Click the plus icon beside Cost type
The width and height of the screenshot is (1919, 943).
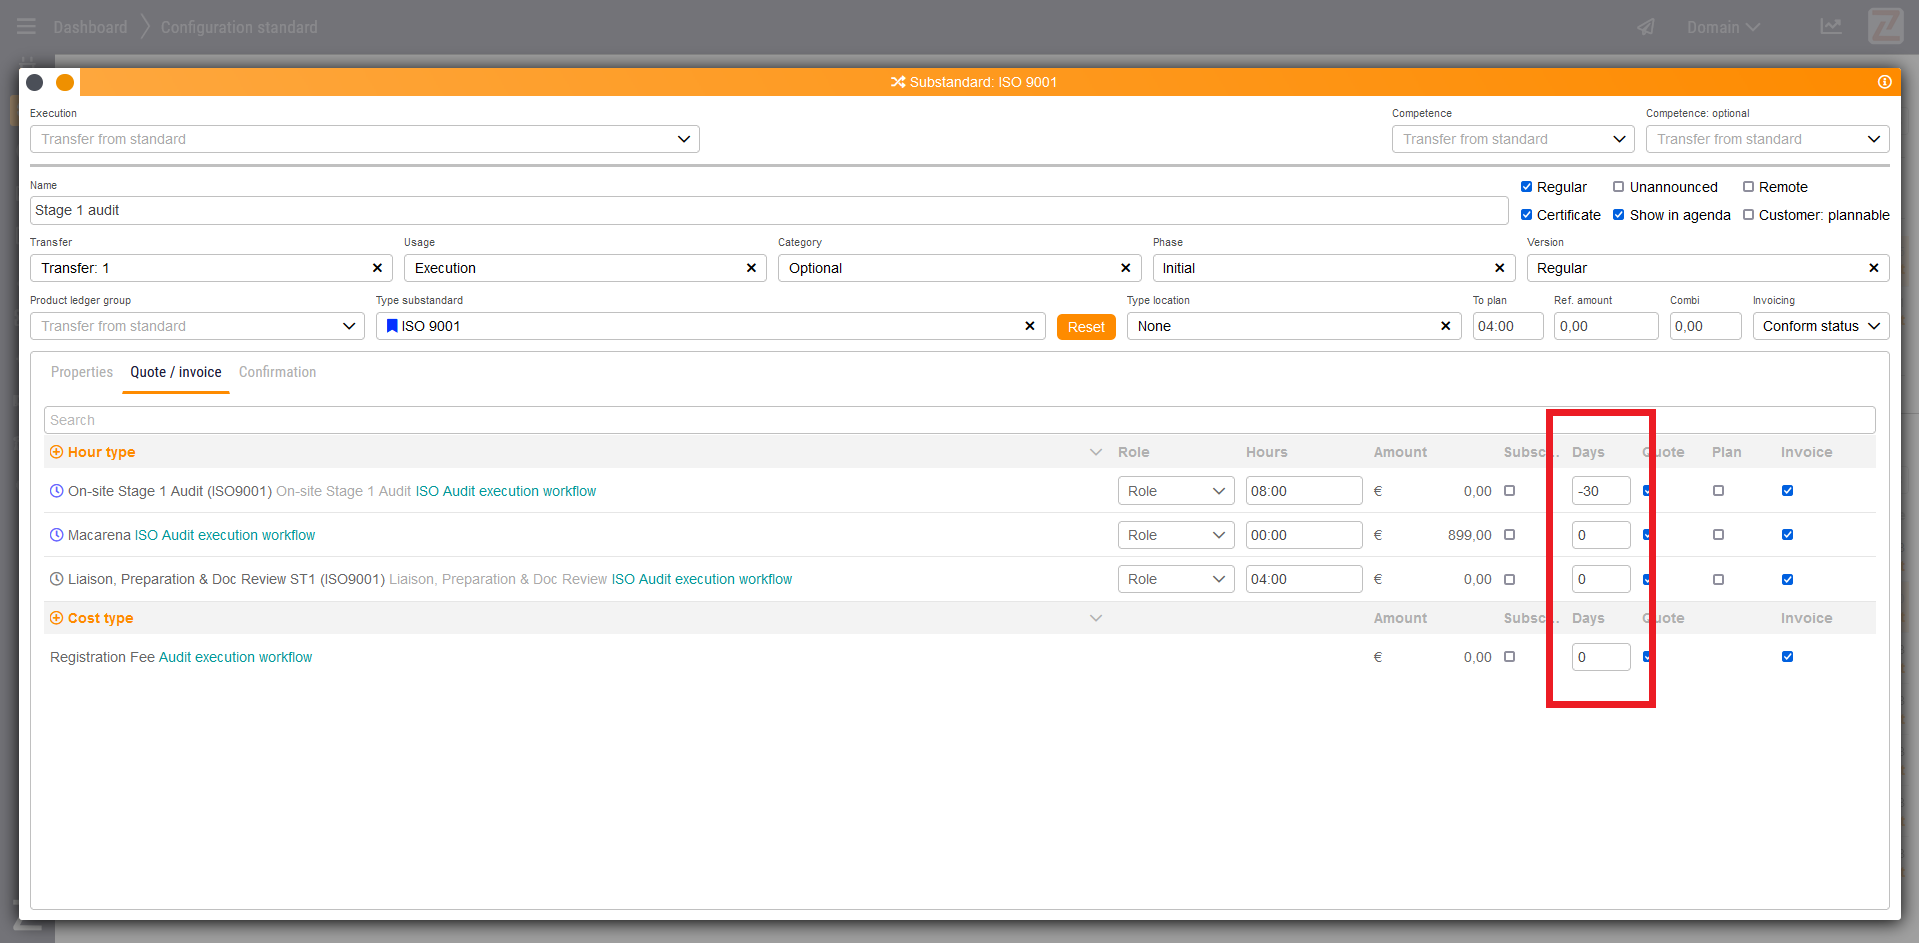[x=57, y=618]
